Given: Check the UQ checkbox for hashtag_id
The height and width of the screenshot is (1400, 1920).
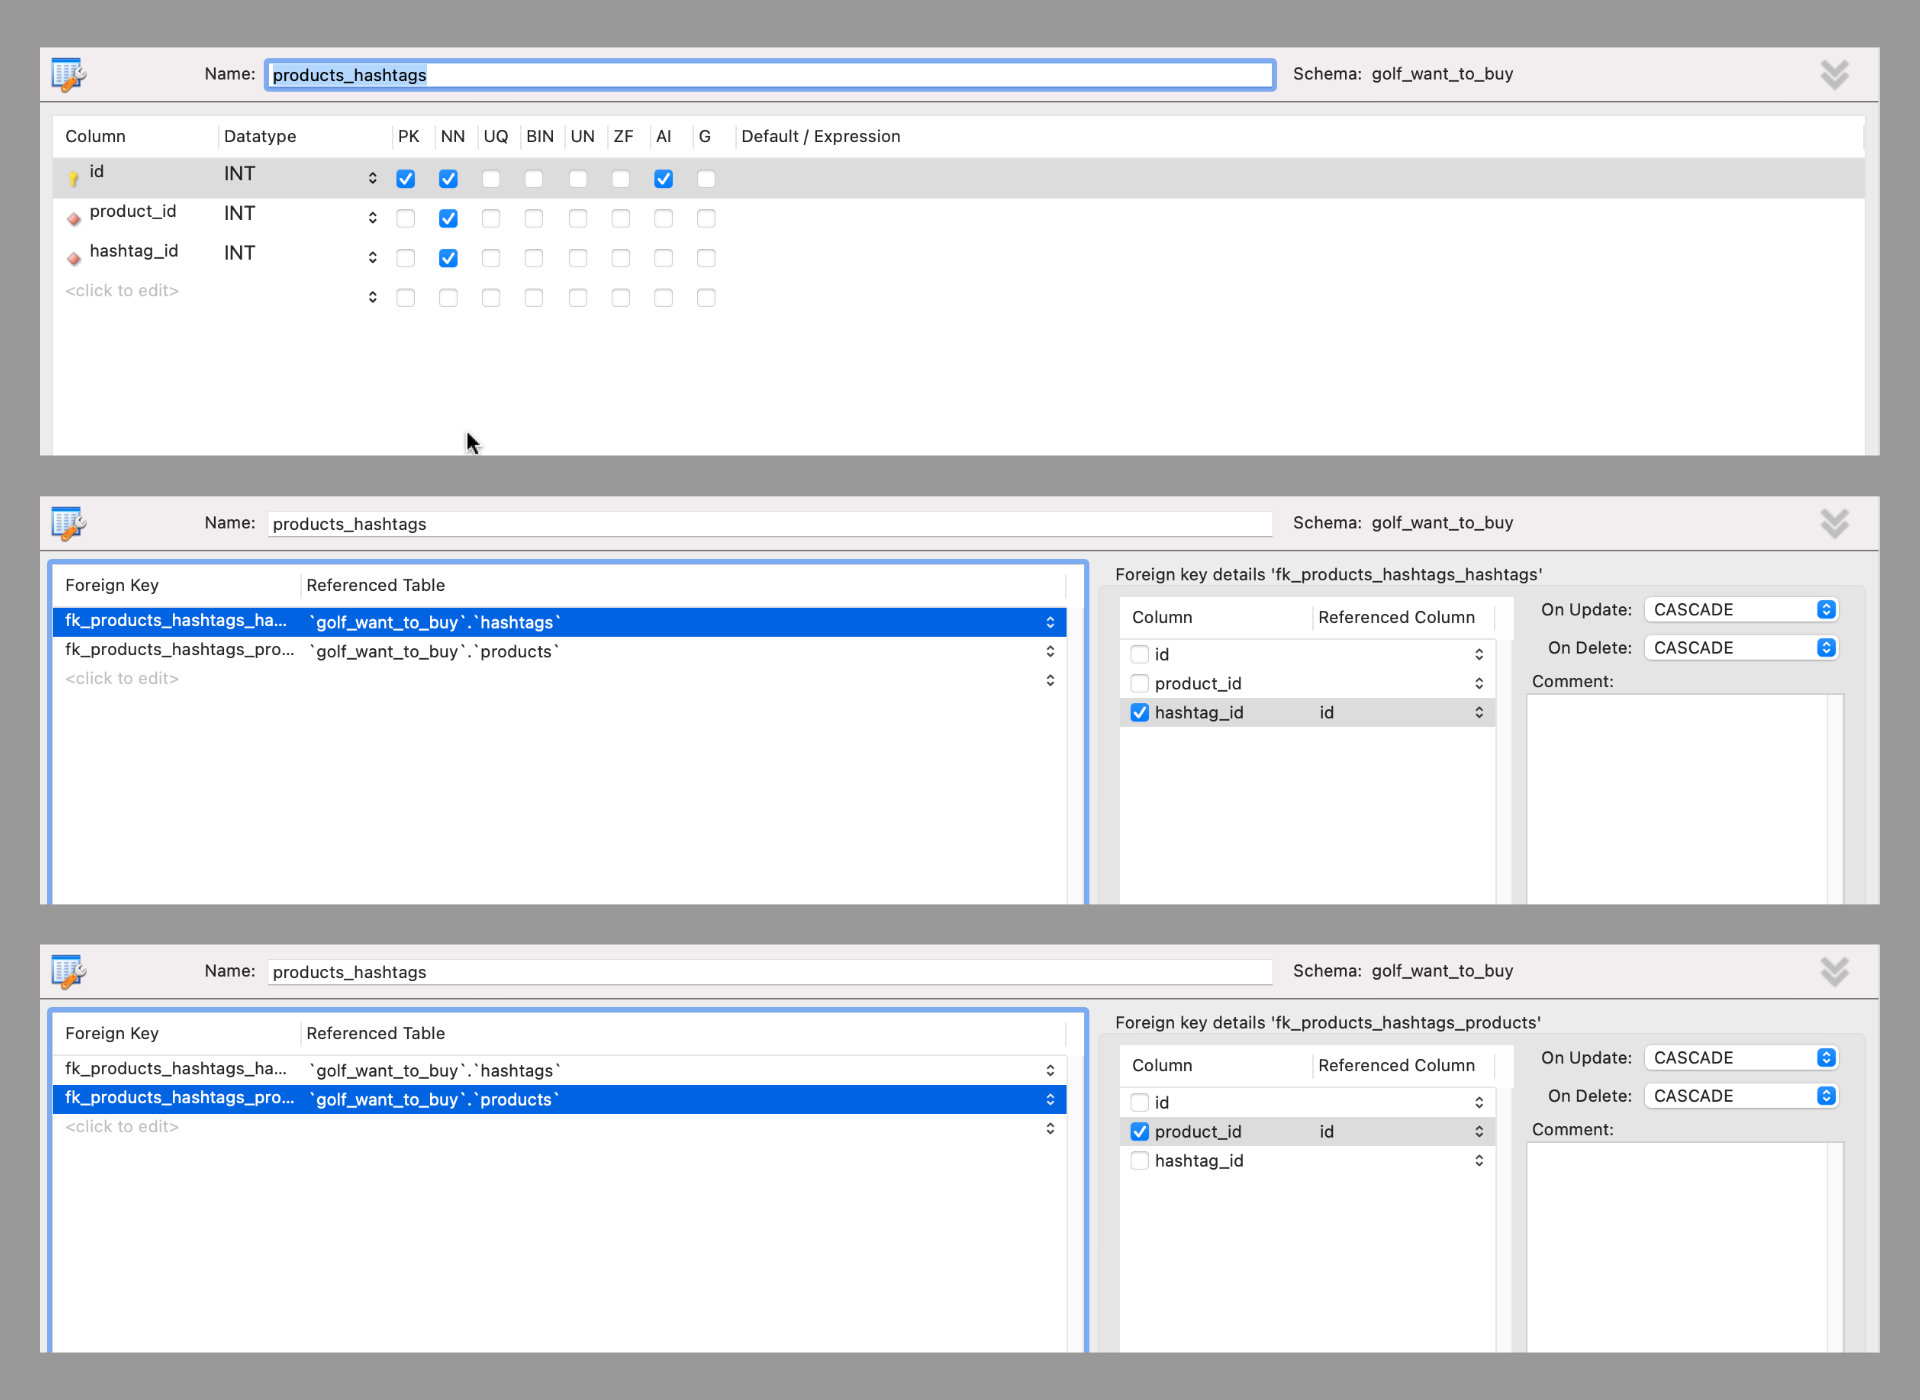Looking at the screenshot, I should pos(491,258).
